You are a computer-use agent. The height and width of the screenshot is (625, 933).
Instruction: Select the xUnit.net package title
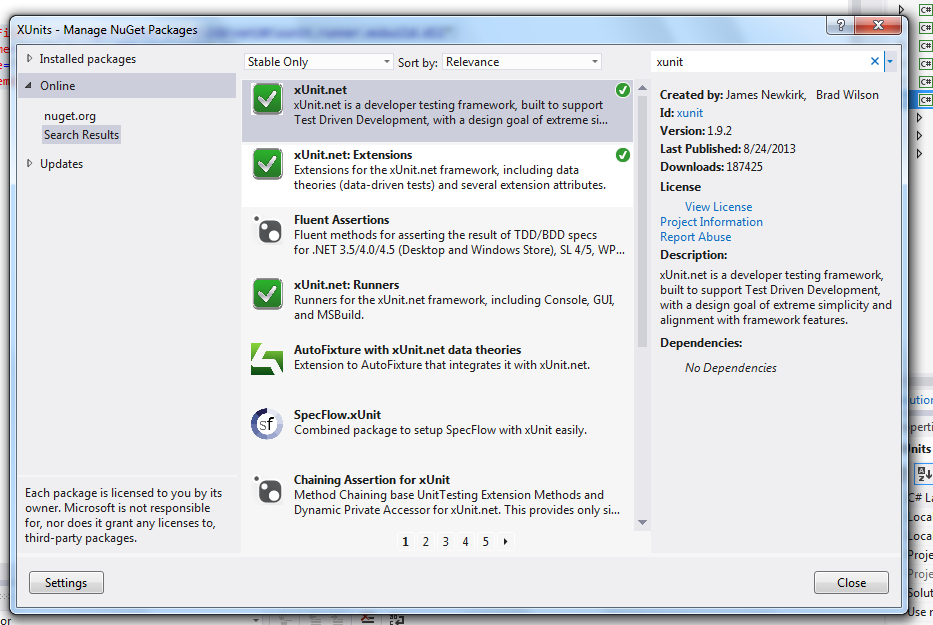[320, 90]
